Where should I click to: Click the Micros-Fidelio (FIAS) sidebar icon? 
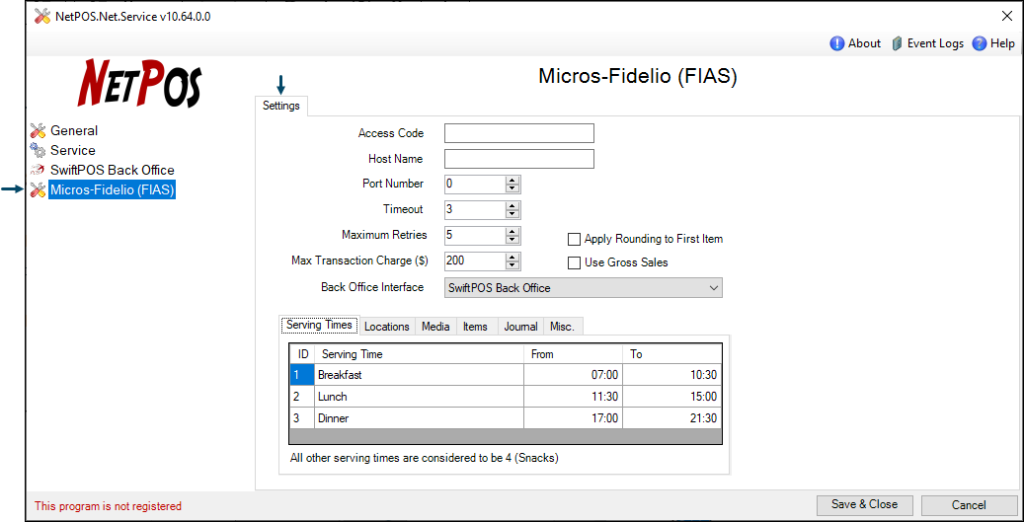pos(38,190)
